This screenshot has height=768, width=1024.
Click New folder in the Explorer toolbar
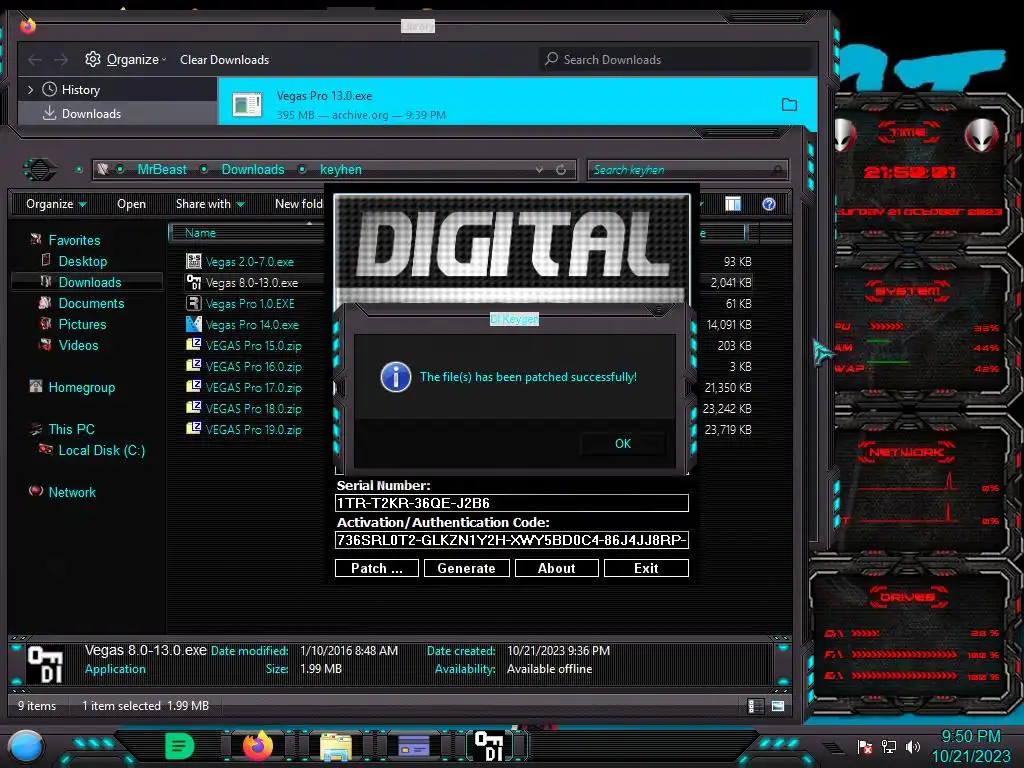tap(299, 204)
